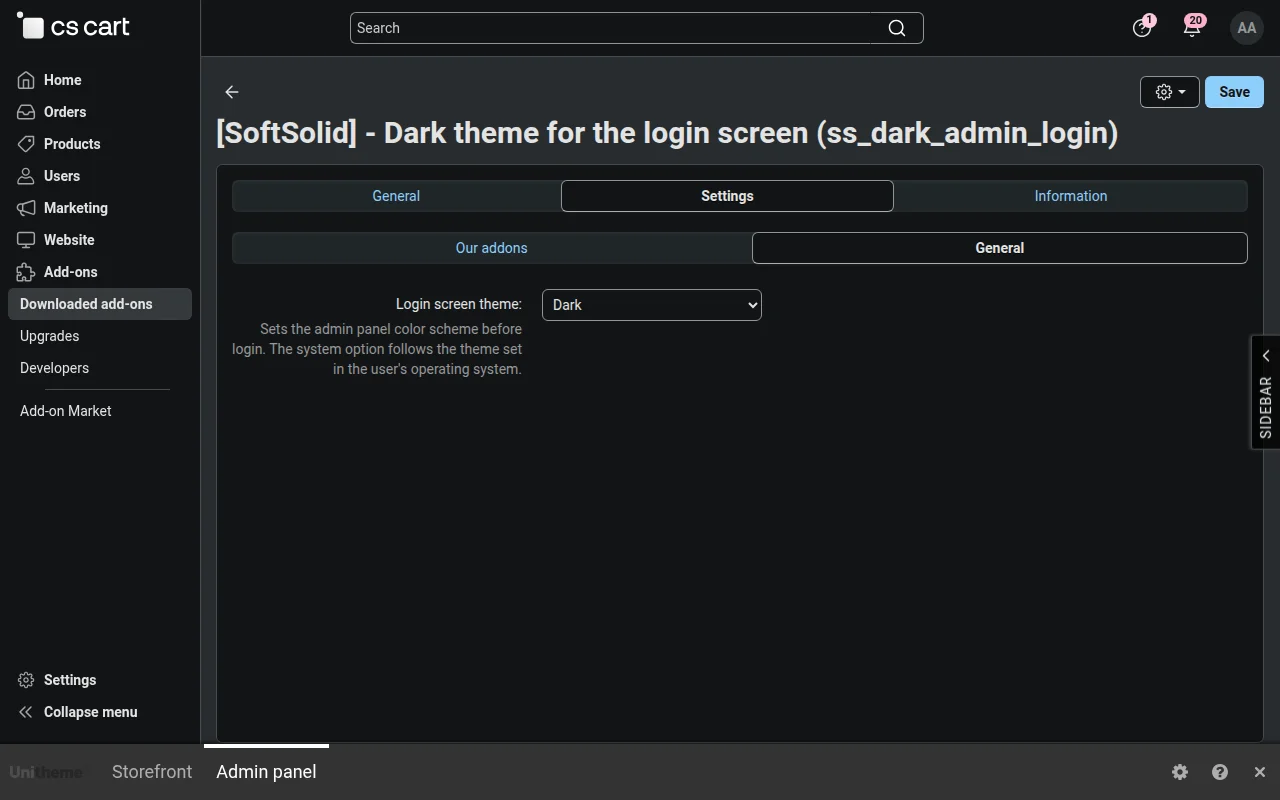Open the clock notifications icon
This screenshot has height=800, width=1280.
coord(1142,28)
